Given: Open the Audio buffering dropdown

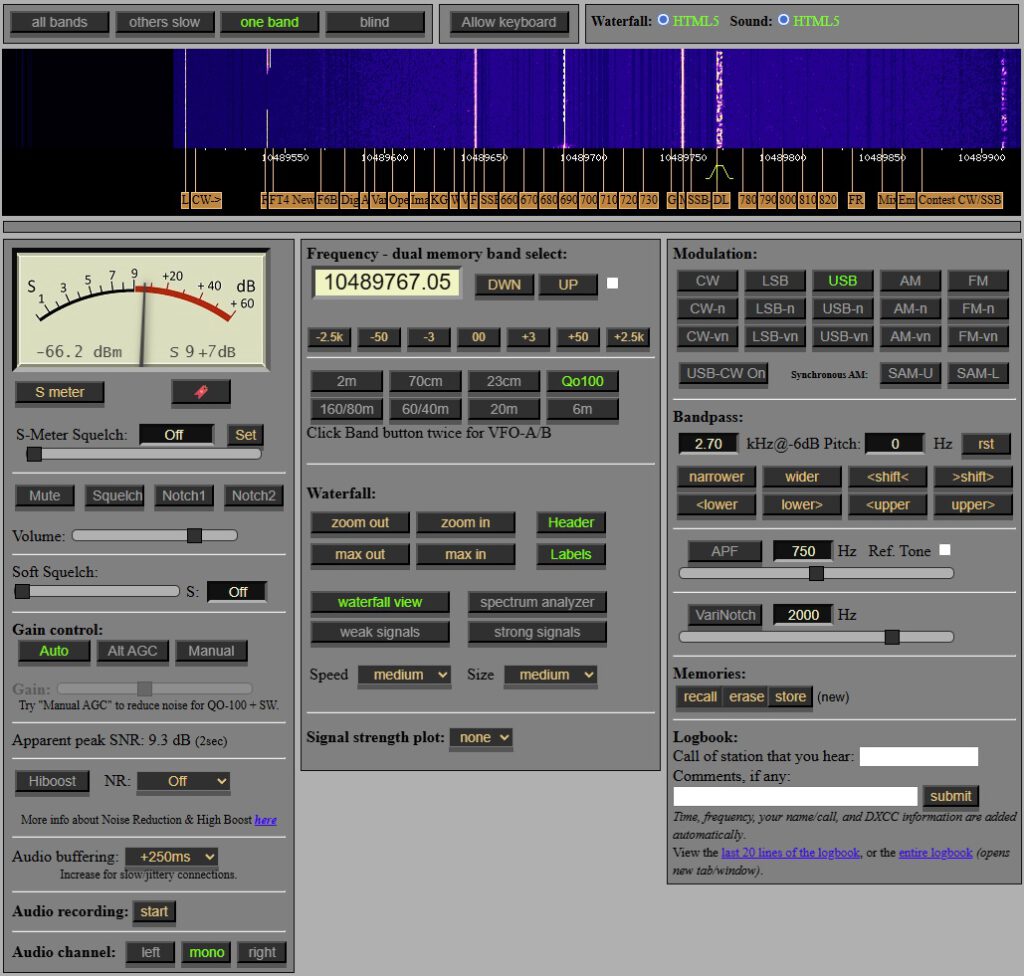Looking at the screenshot, I should point(171,857).
